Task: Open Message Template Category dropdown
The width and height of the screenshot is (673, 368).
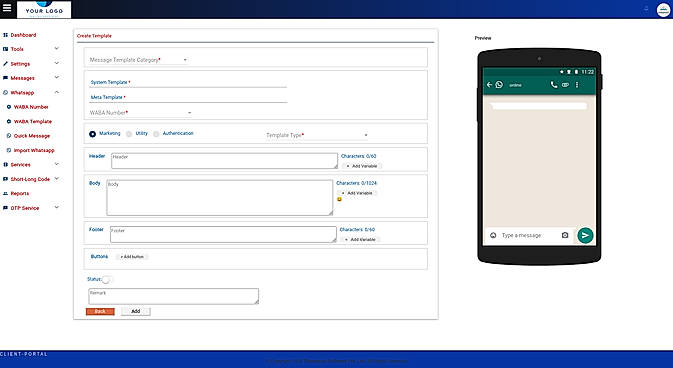Action: point(138,60)
